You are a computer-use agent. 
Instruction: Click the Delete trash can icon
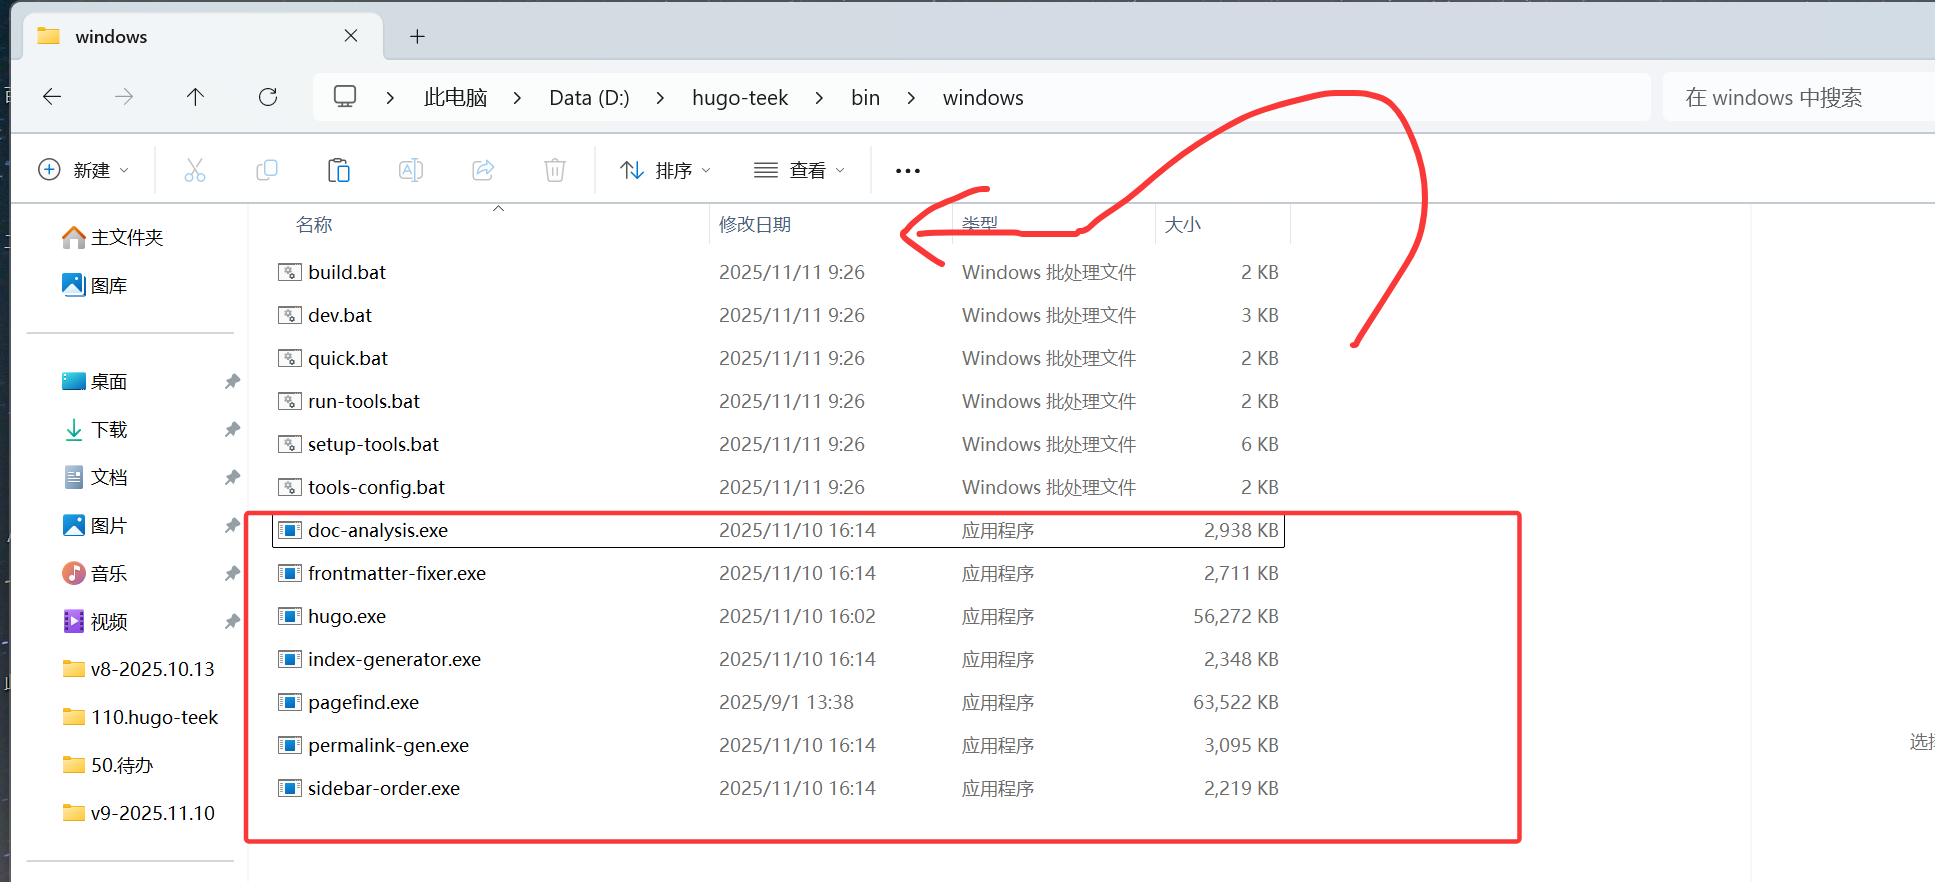pyautogui.click(x=555, y=170)
